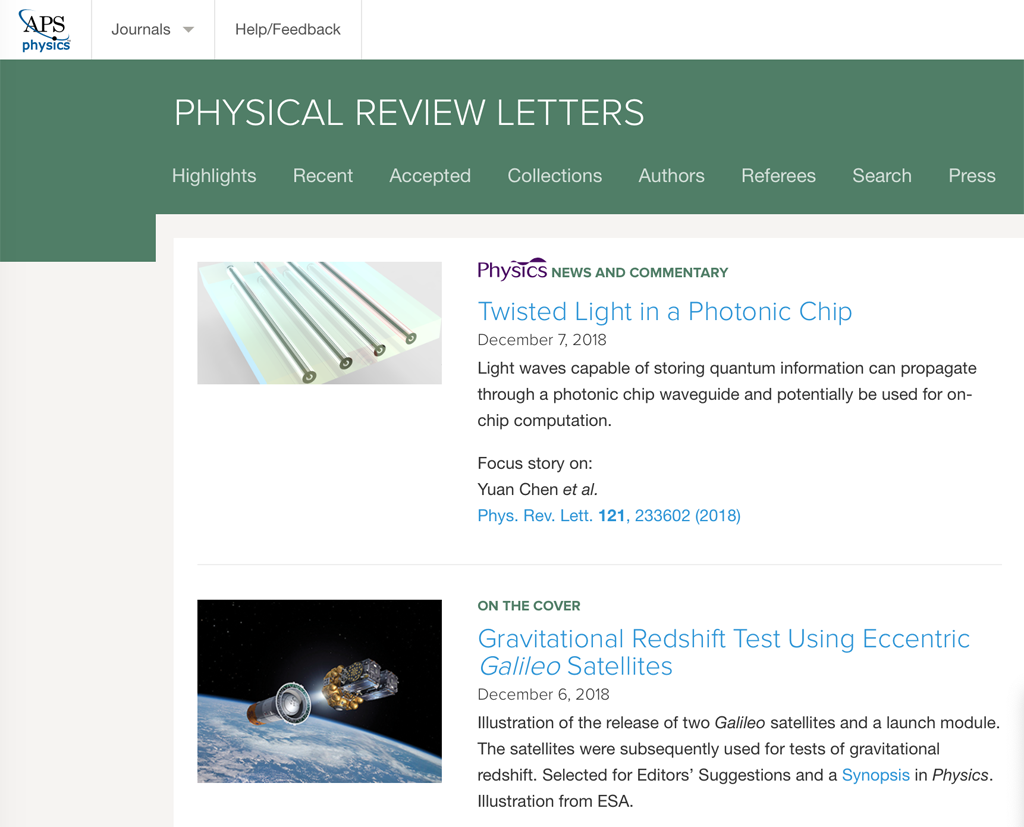Click the News and Commentary label
Viewport: 1024px width, 827px height.
pos(640,272)
